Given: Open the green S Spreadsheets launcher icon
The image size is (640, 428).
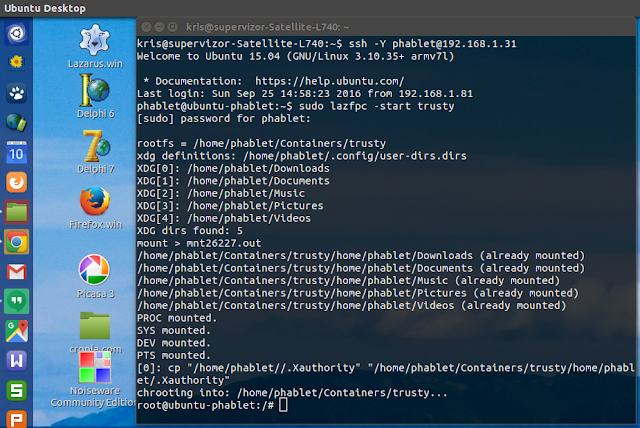Looking at the screenshot, I should pyautogui.click(x=16, y=390).
